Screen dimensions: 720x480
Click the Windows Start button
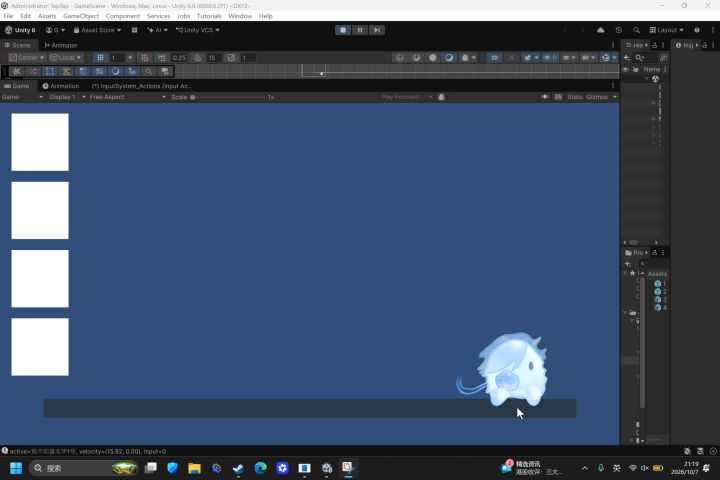point(16,468)
